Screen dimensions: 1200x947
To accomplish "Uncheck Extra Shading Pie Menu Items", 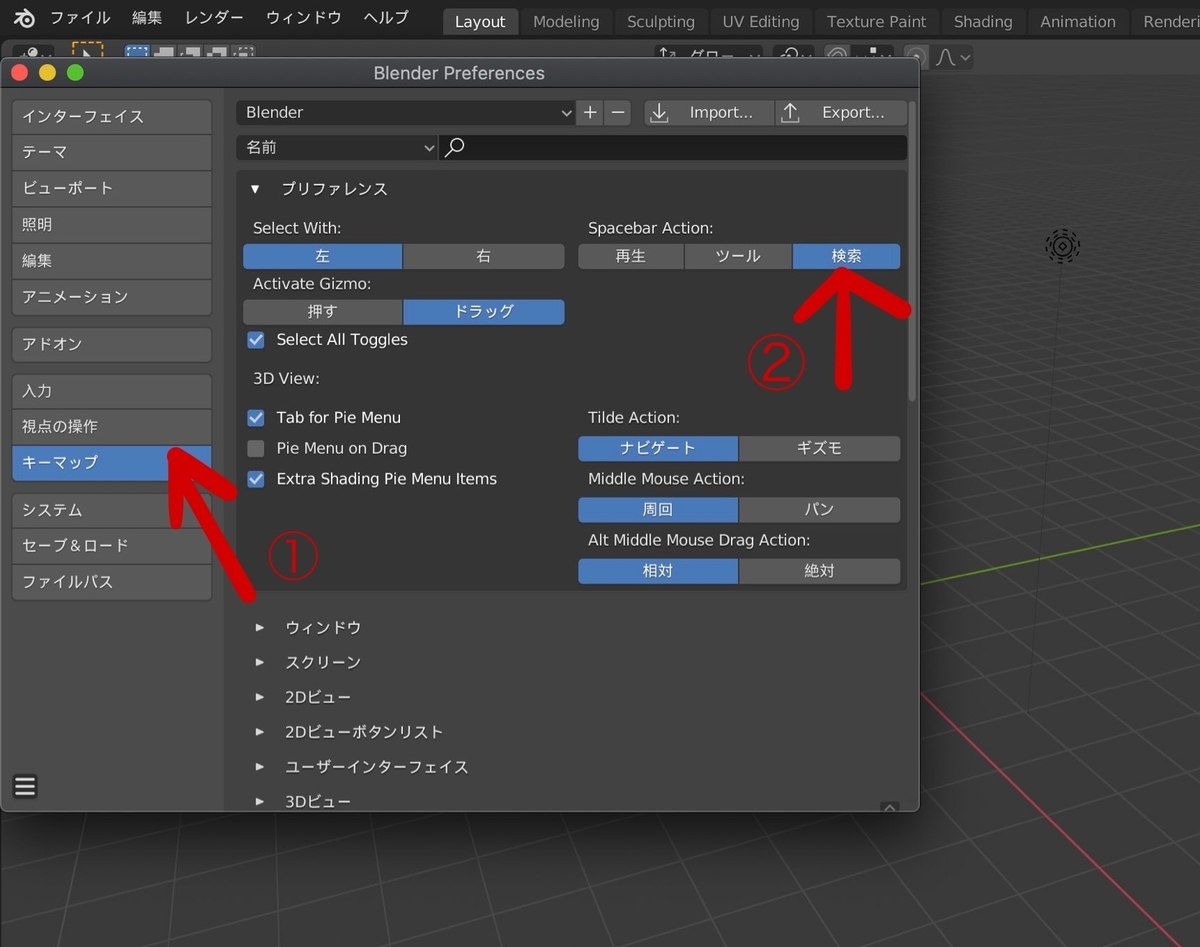I will click(256, 478).
